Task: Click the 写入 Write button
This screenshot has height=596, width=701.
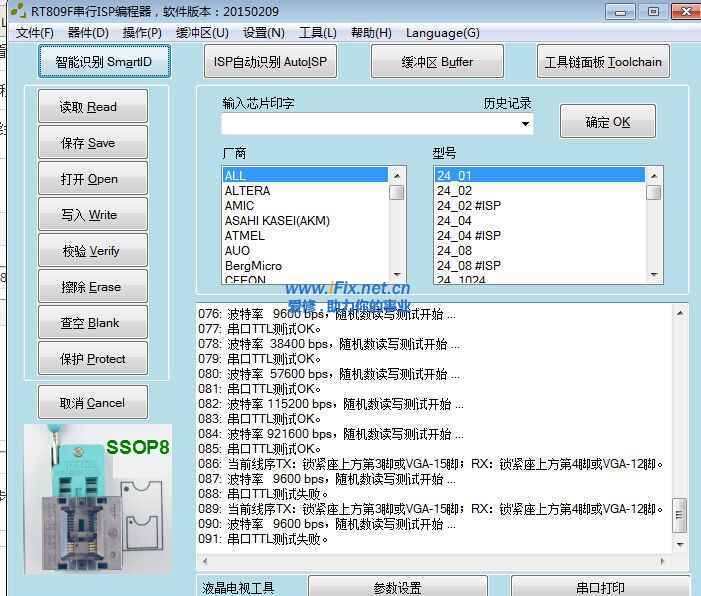Action: click(93, 214)
